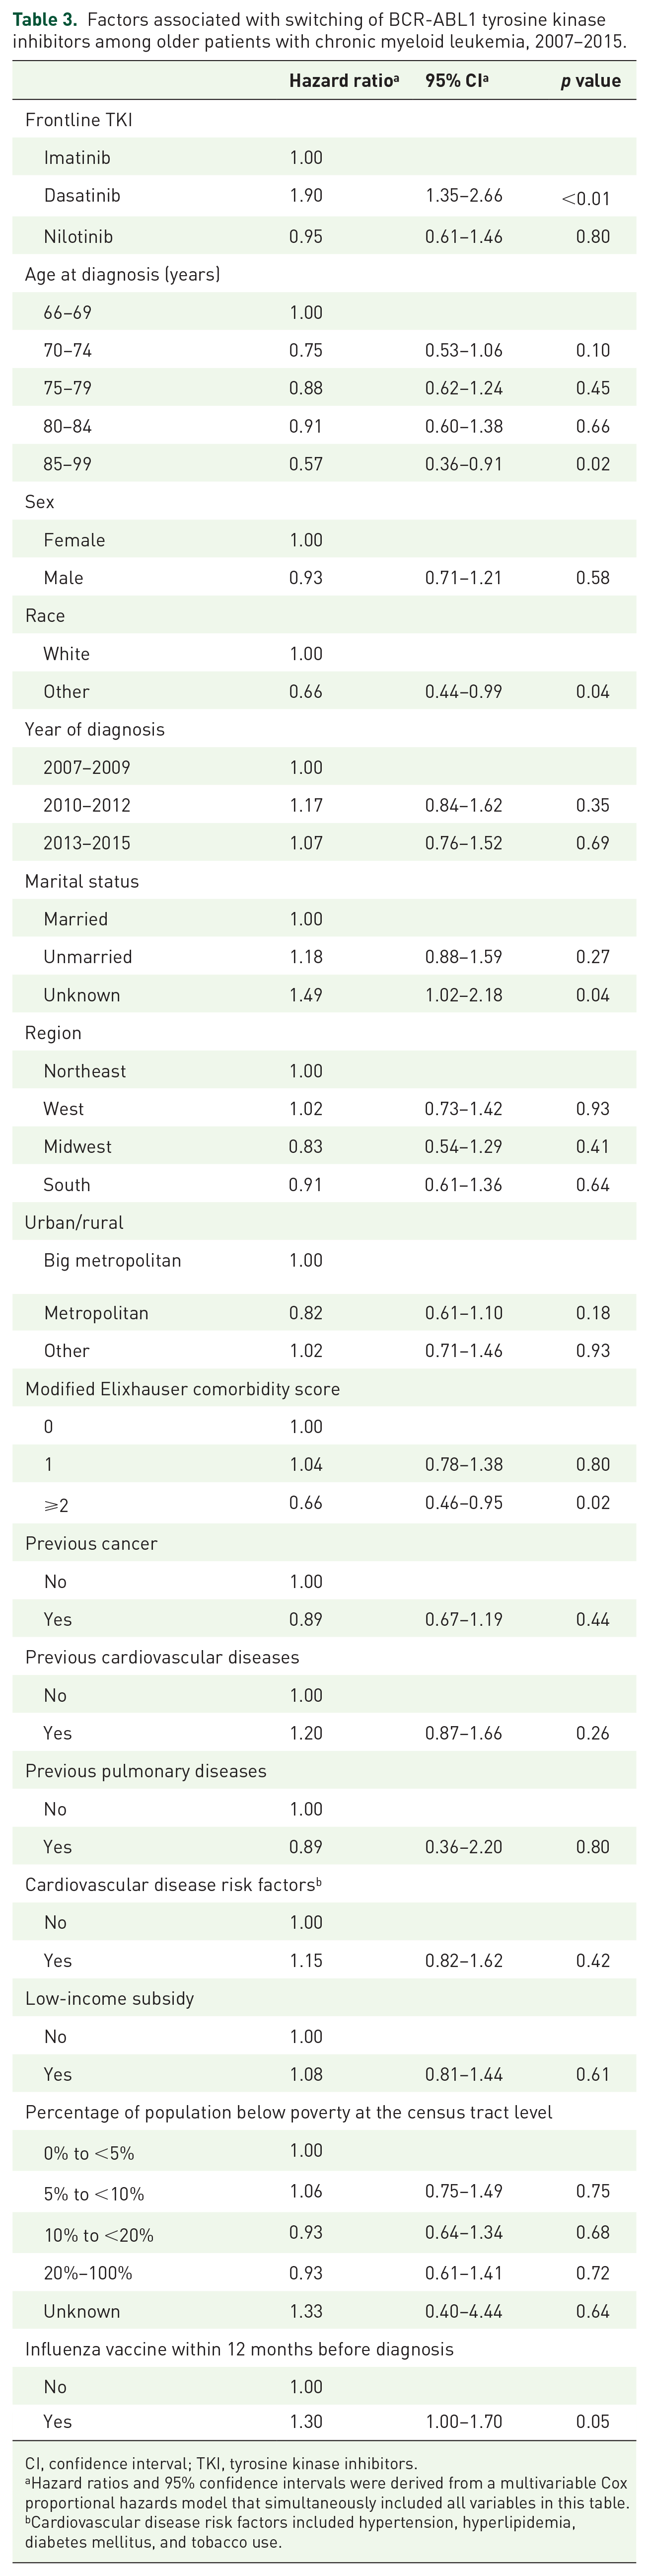
Task: Click the Previous cardiovascular diseases heading
Action: pyautogui.click(x=162, y=1658)
